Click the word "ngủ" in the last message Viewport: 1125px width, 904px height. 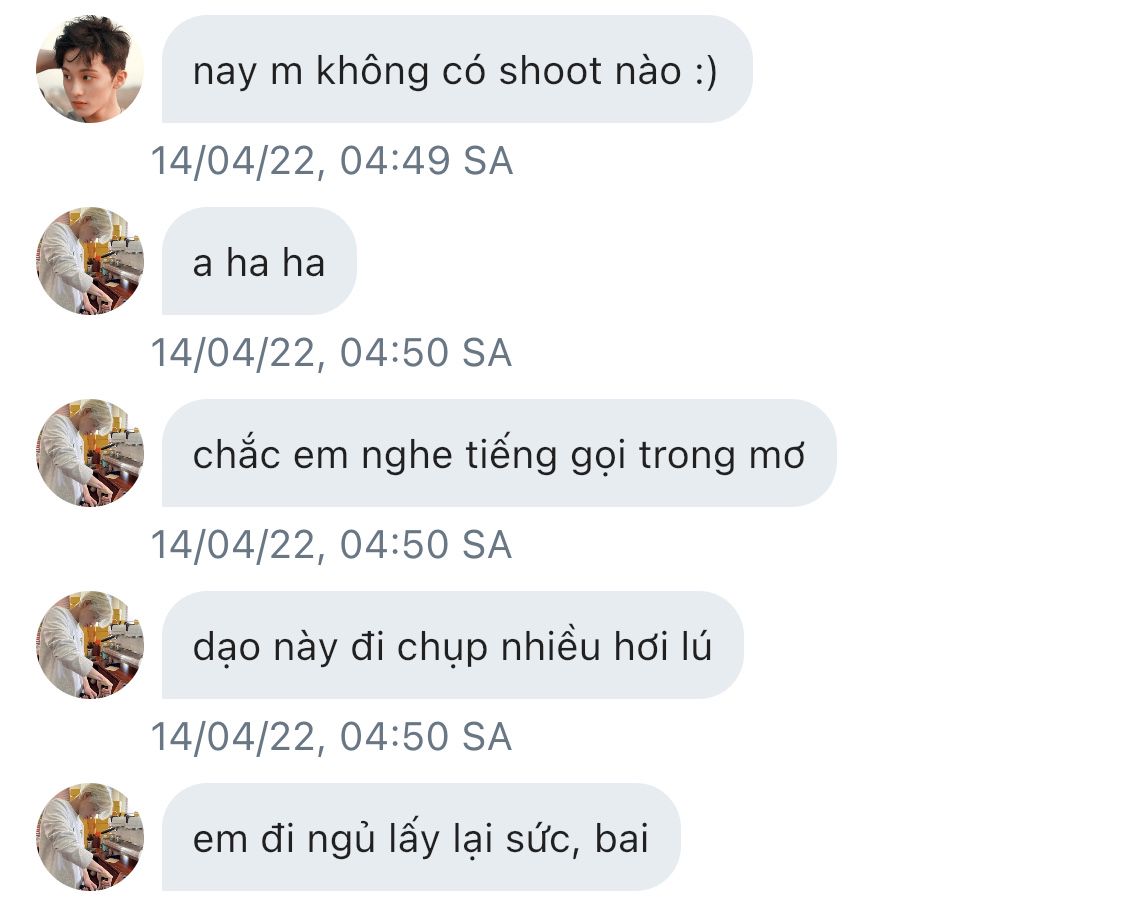(341, 839)
